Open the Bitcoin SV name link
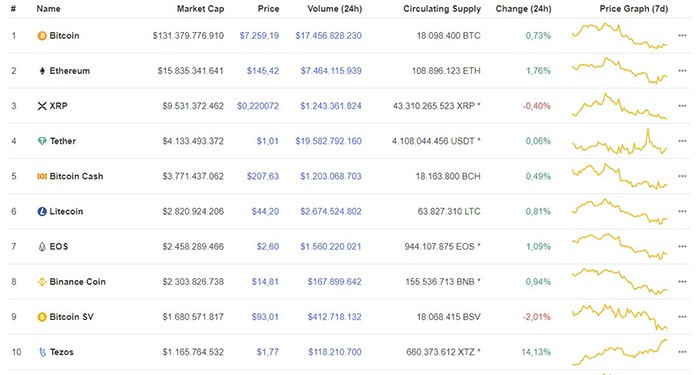The width and height of the screenshot is (700, 375). point(71,317)
